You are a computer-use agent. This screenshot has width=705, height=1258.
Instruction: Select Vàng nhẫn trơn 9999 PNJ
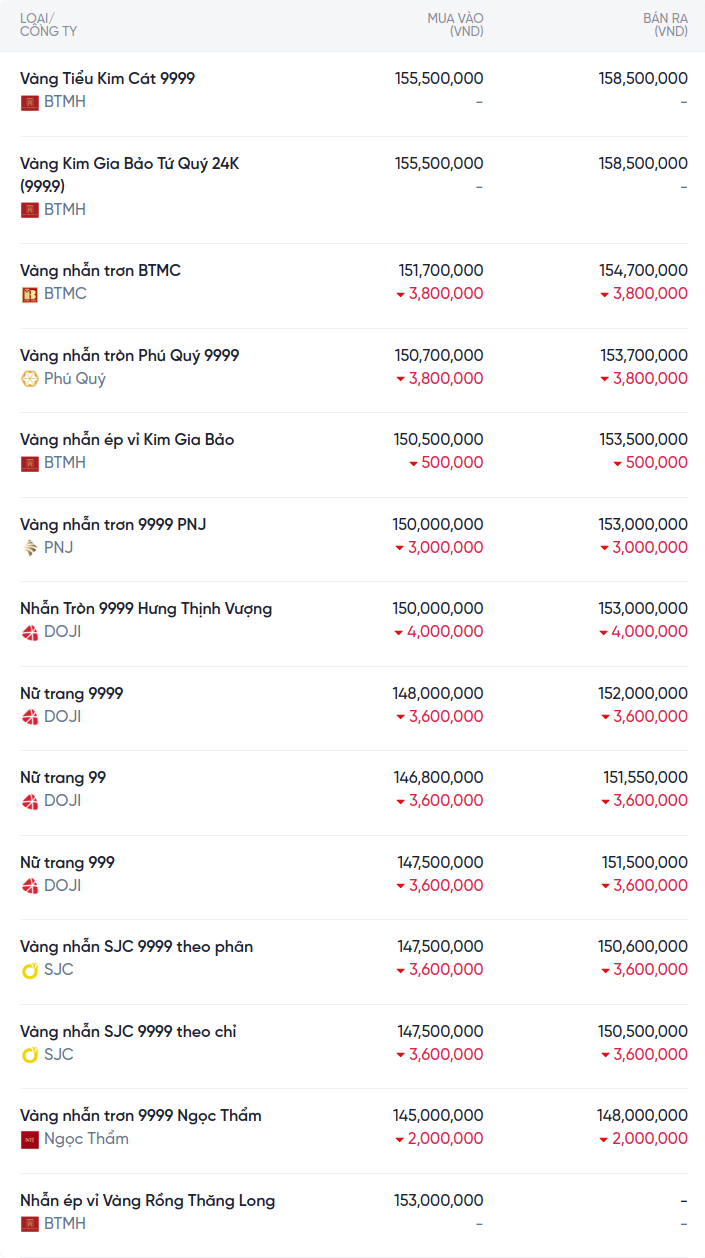[113, 525]
